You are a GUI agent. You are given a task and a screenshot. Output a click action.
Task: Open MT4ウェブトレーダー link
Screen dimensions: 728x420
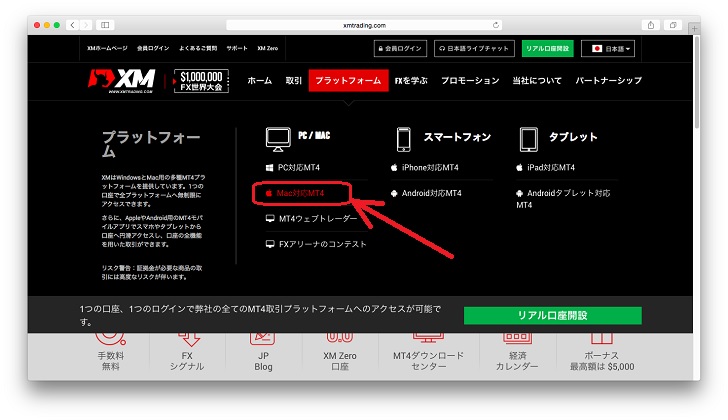coord(312,219)
